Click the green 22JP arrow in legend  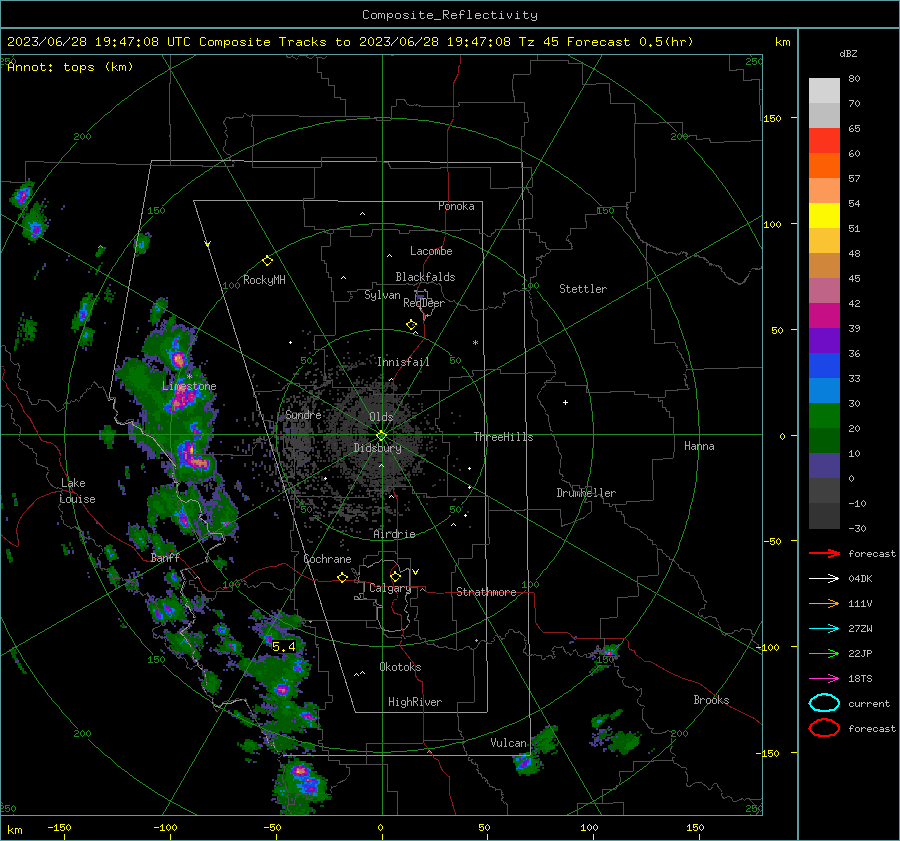pyautogui.click(x=824, y=653)
